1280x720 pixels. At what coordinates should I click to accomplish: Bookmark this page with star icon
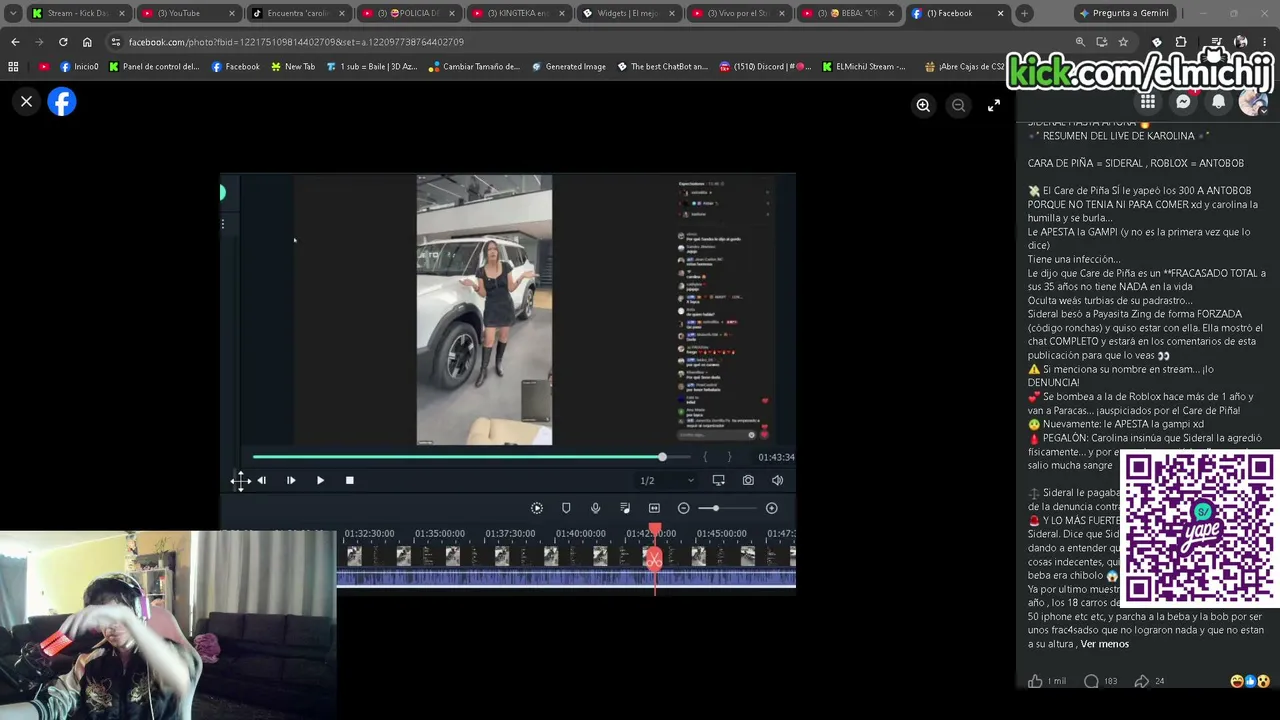(1123, 42)
